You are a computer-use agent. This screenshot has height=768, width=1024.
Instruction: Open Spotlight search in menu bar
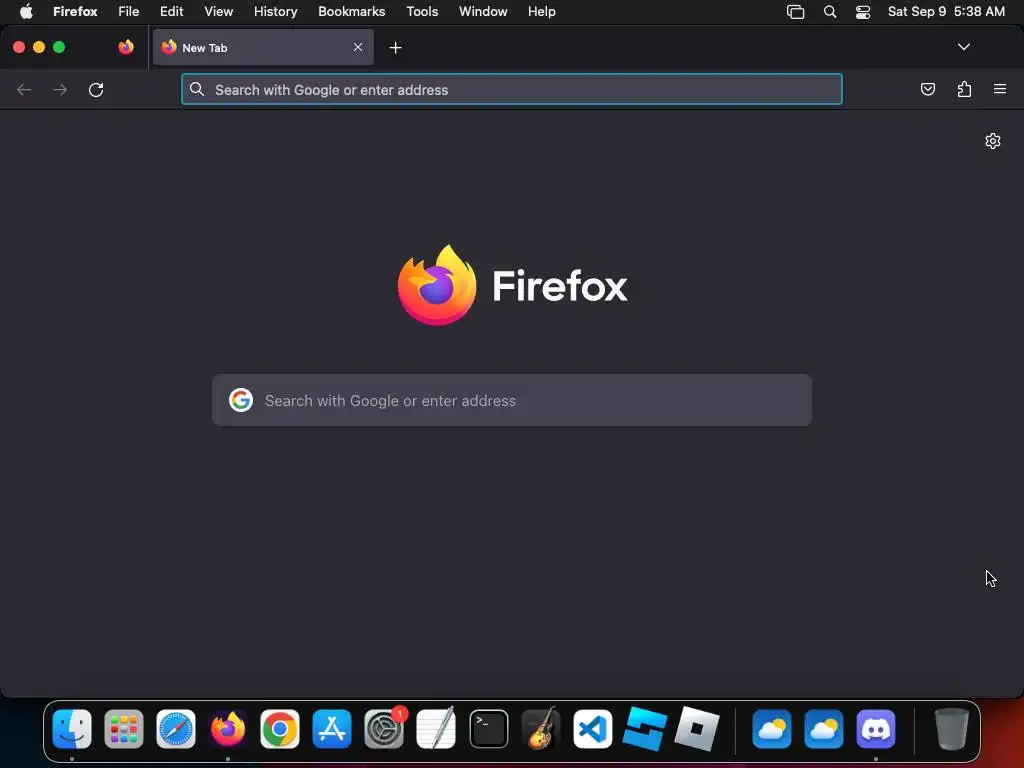pyautogui.click(x=829, y=12)
